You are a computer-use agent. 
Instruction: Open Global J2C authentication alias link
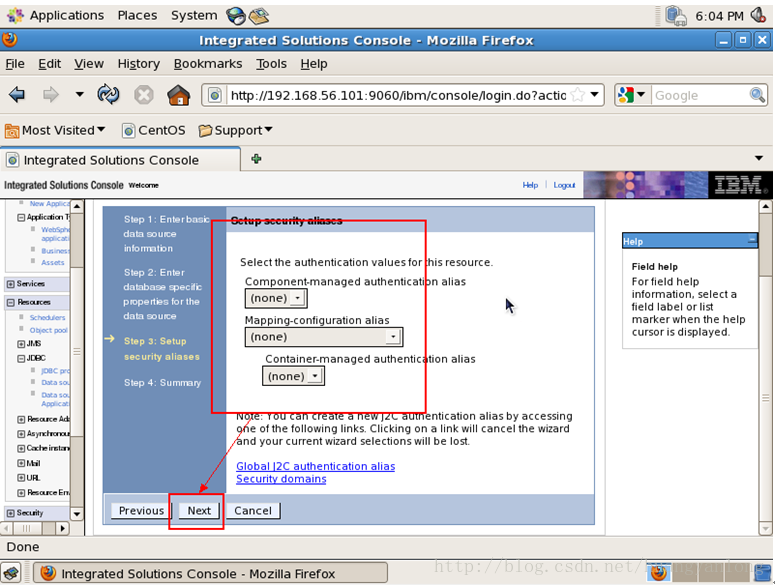(315, 466)
